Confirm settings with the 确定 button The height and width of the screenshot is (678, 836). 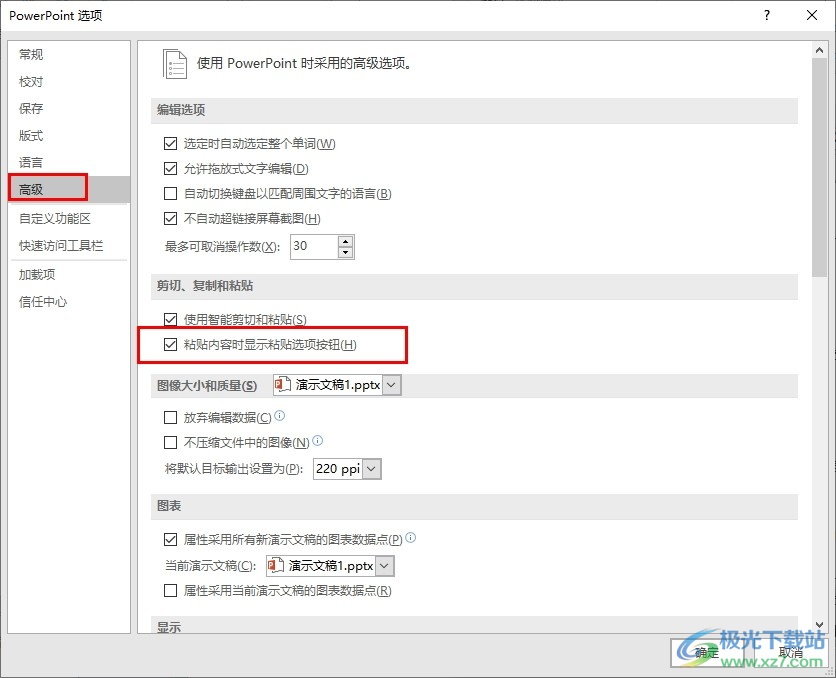[707, 652]
